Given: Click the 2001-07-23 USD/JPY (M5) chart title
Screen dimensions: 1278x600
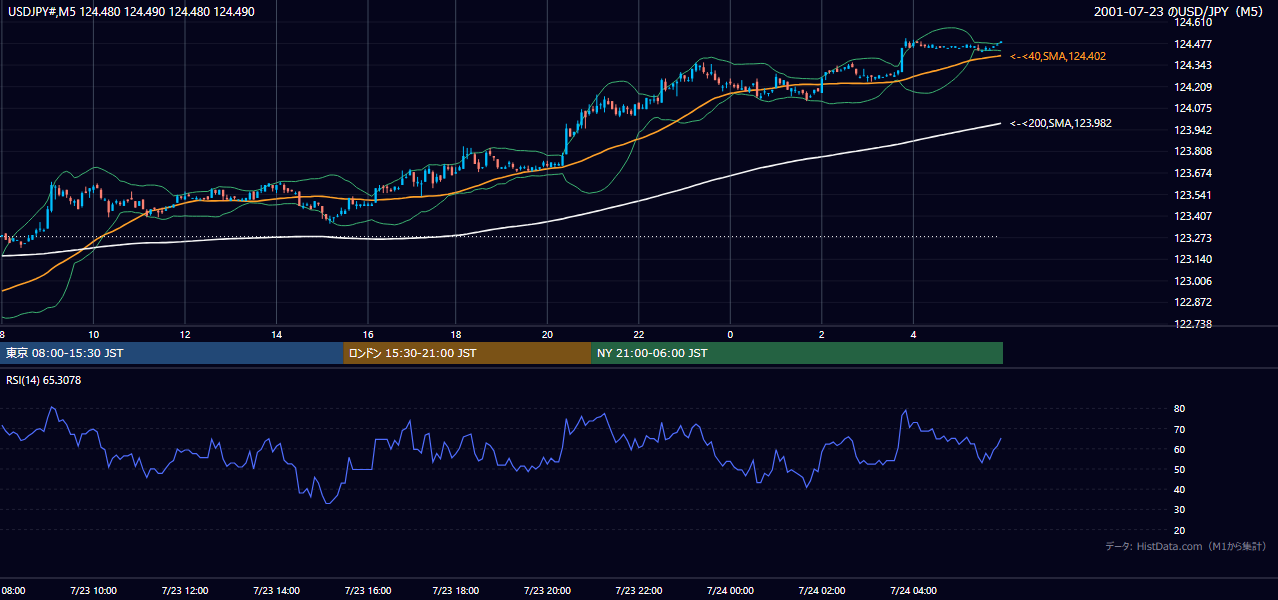Looking at the screenshot, I should 1180,12.
